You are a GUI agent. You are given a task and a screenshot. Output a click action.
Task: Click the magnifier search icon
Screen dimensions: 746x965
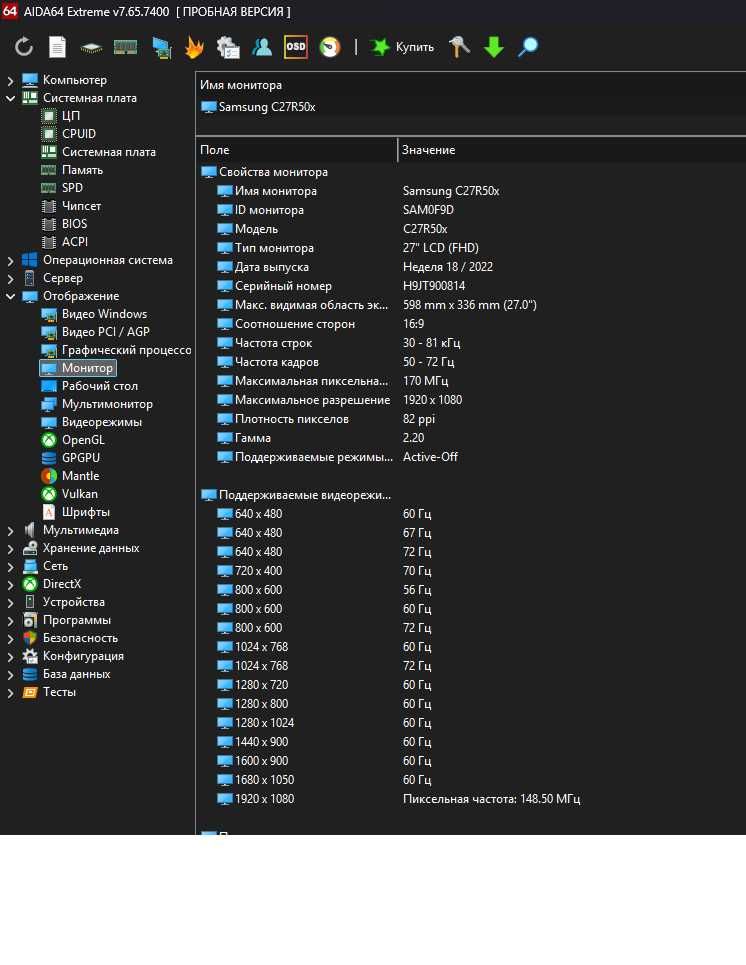[527, 47]
